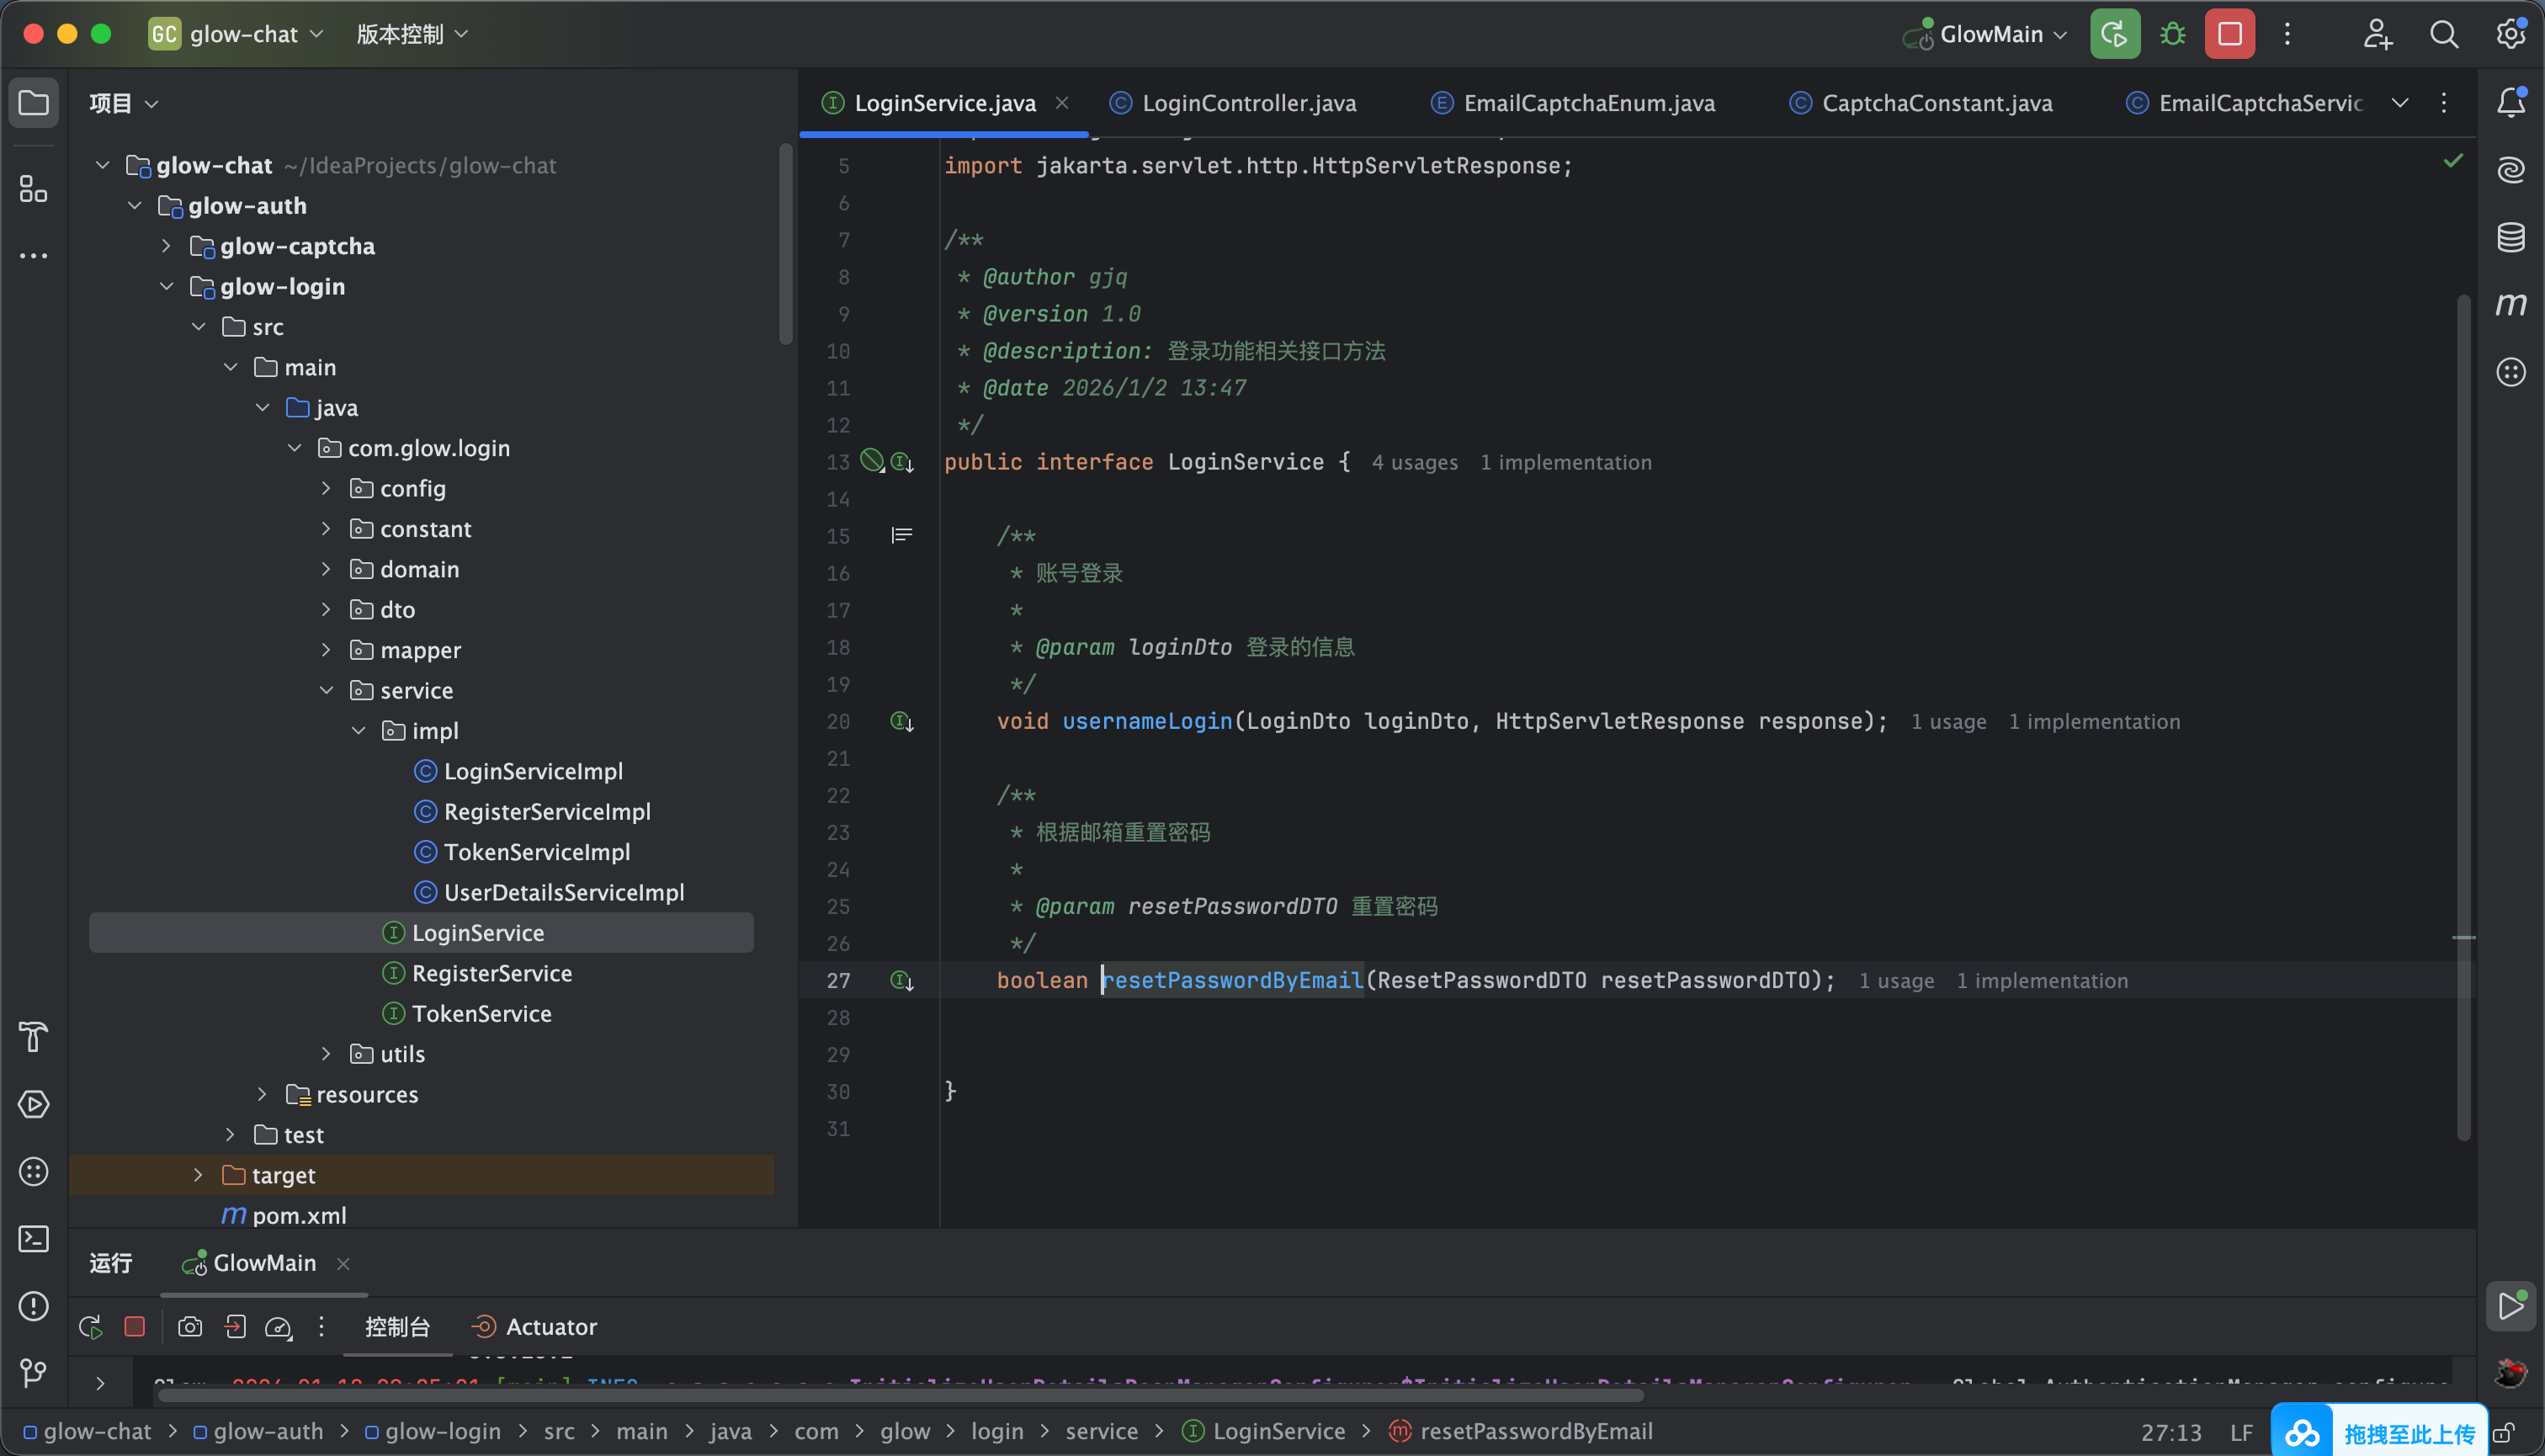Collapse the service package folder
The height and width of the screenshot is (1456, 2545).
pos(326,690)
